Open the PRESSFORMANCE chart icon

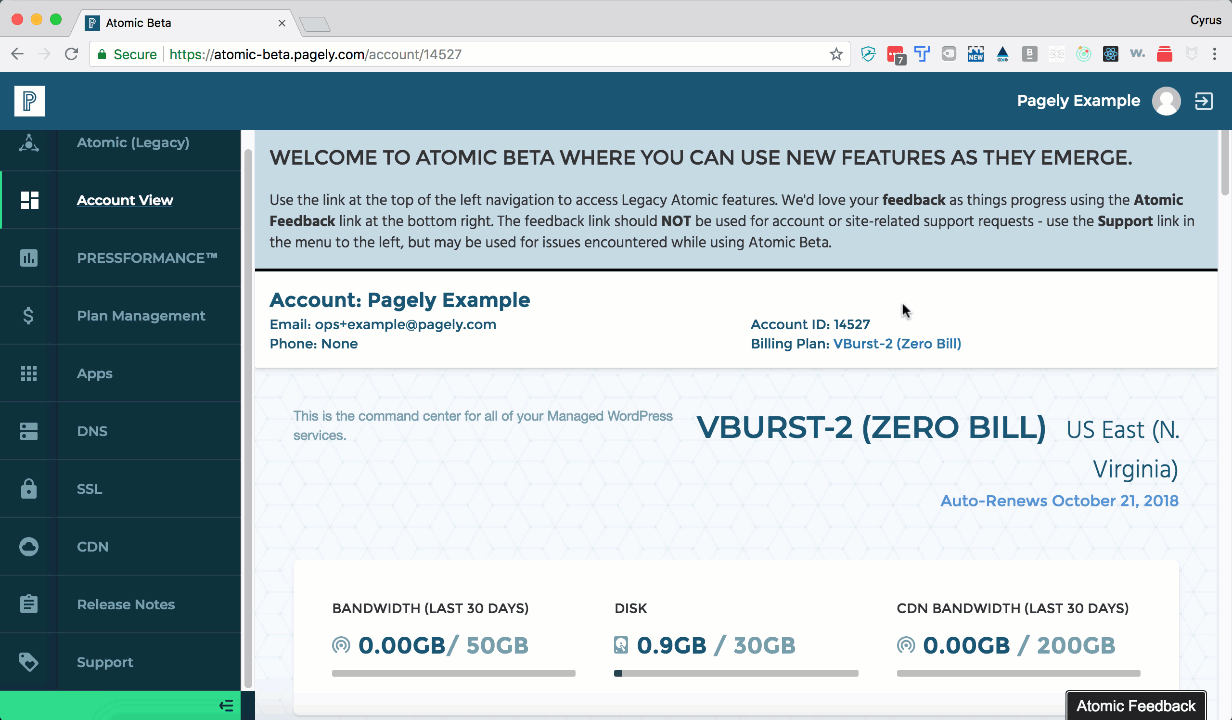pos(29,258)
